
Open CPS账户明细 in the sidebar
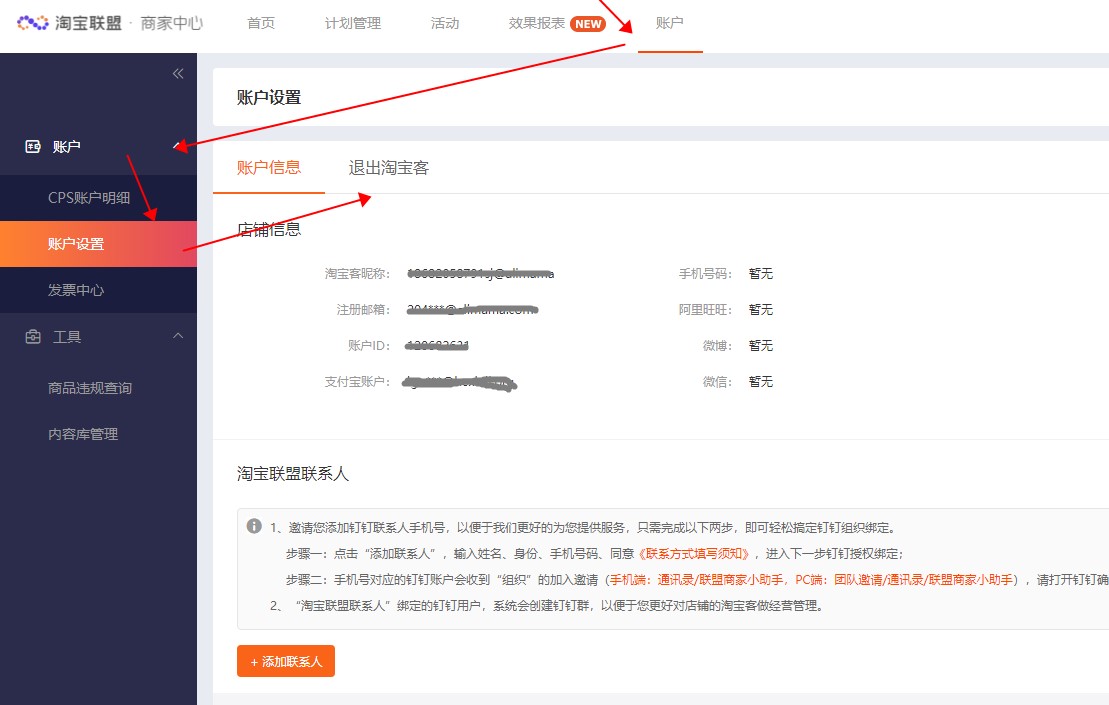point(89,198)
